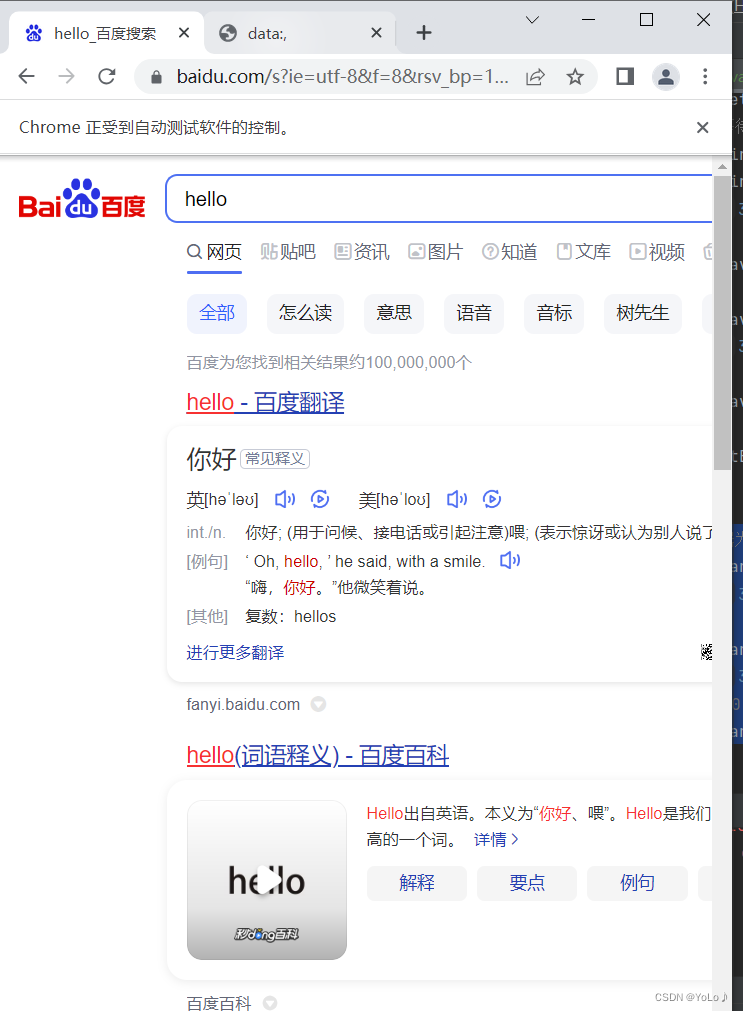The width and height of the screenshot is (743, 1011).
Task: Expand the arrow beside 百度百科 source
Action: [270, 1003]
